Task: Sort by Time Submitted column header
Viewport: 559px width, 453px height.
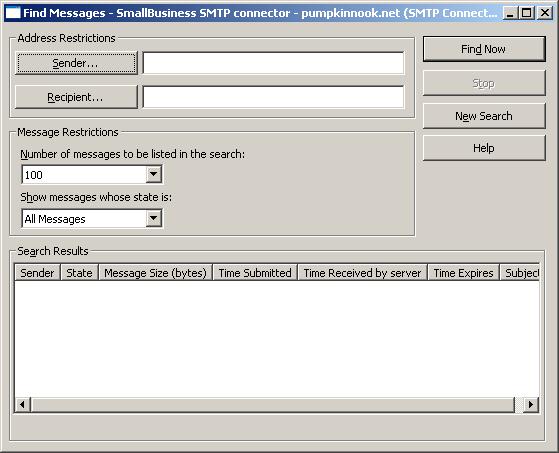Action: tap(255, 273)
